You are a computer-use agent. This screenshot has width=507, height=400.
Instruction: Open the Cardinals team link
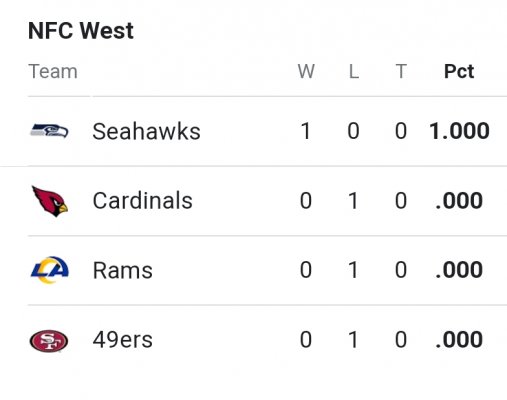pos(142,200)
